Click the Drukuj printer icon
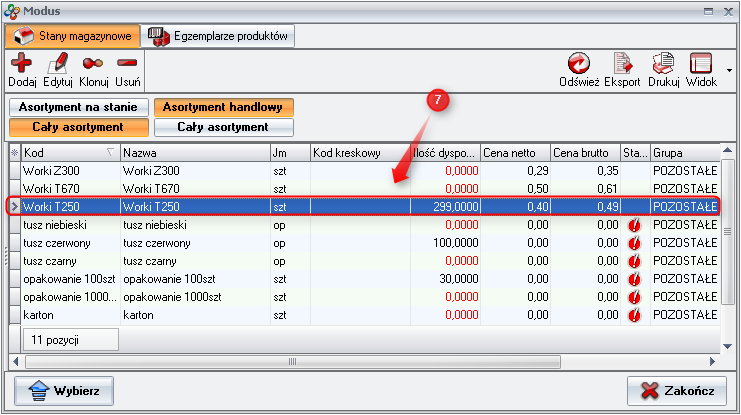This screenshot has width=741, height=415. (x=663, y=64)
